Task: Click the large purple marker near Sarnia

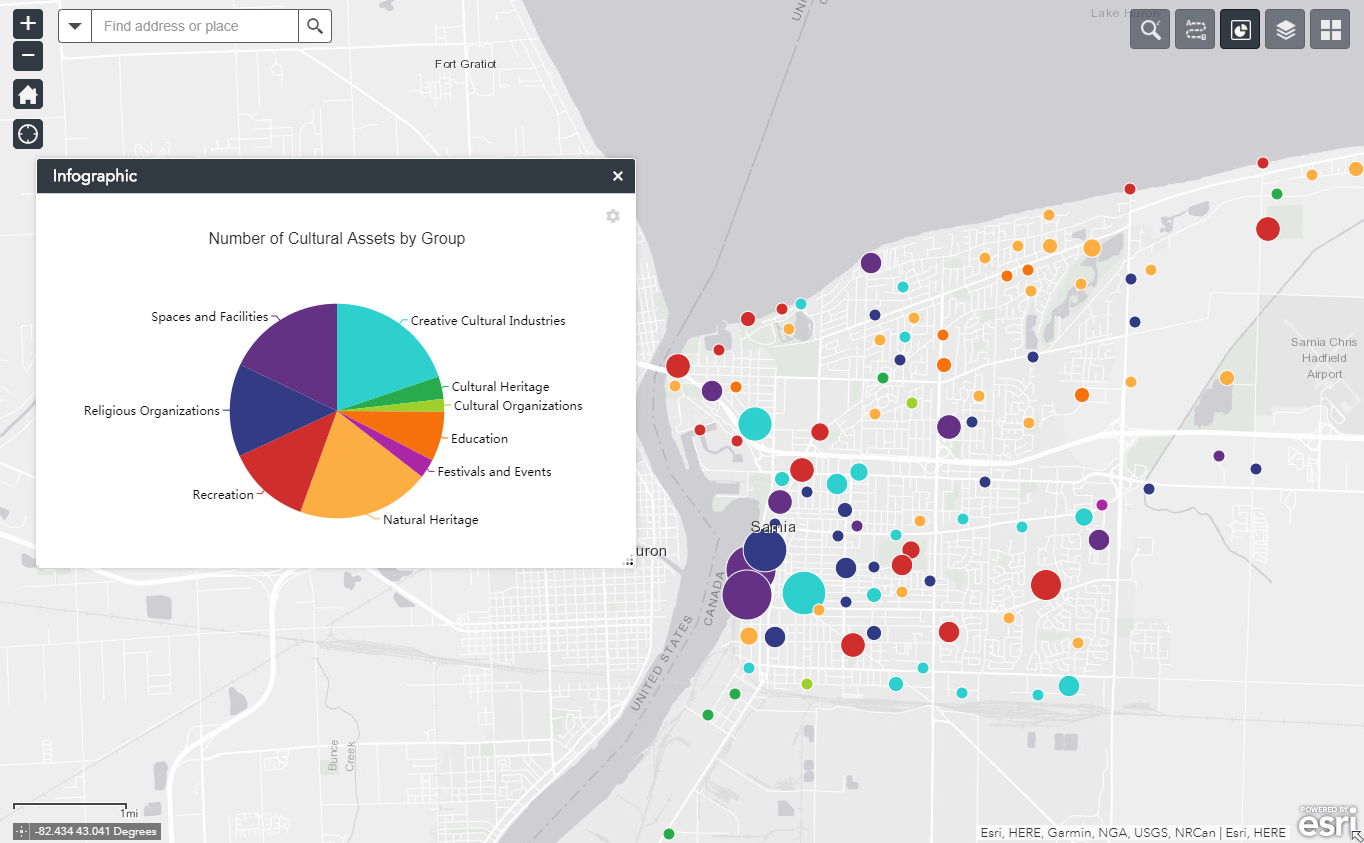Action: coord(748,592)
